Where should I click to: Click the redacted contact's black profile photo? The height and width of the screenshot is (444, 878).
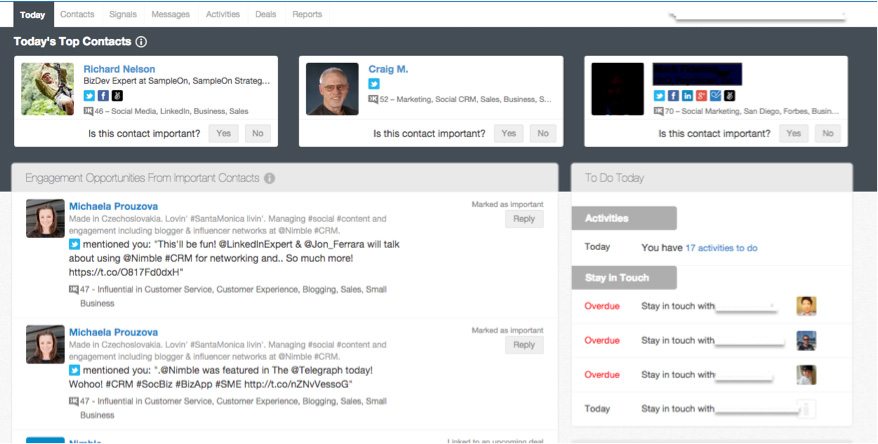[x=618, y=89]
